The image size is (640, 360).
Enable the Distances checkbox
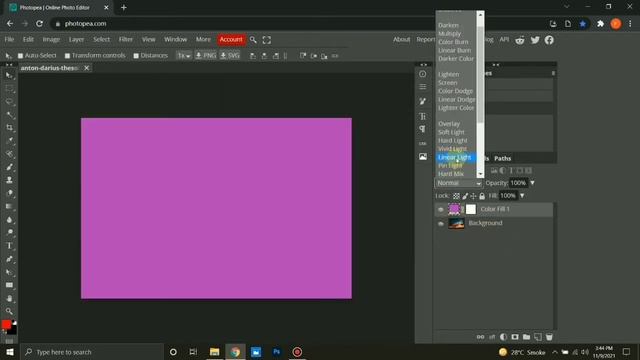136,56
